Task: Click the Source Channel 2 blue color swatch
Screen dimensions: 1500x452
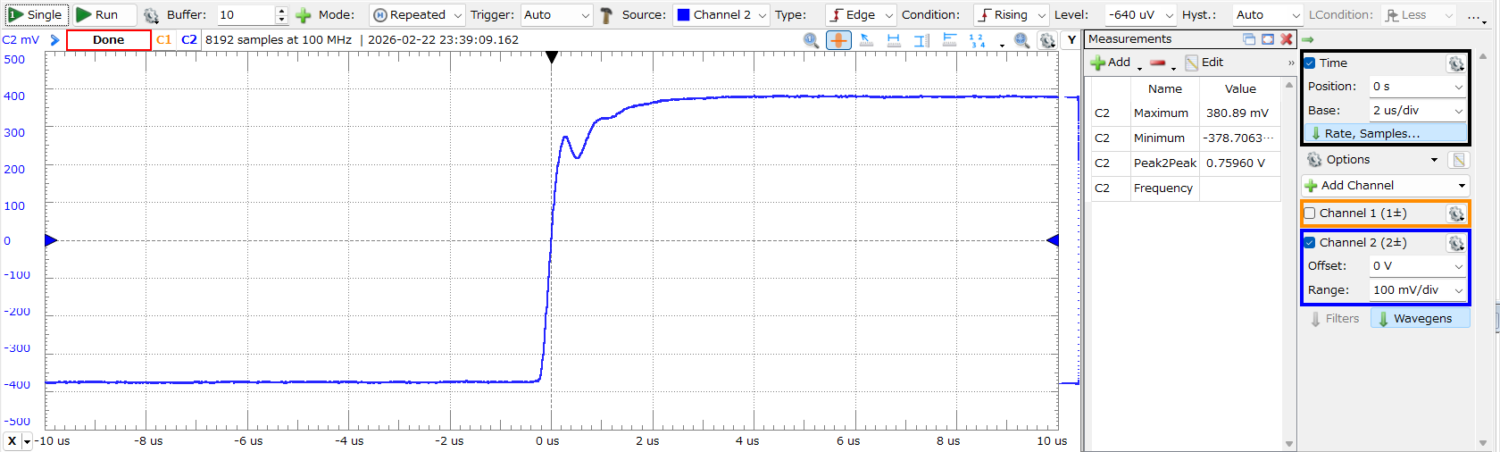Action: tap(684, 16)
